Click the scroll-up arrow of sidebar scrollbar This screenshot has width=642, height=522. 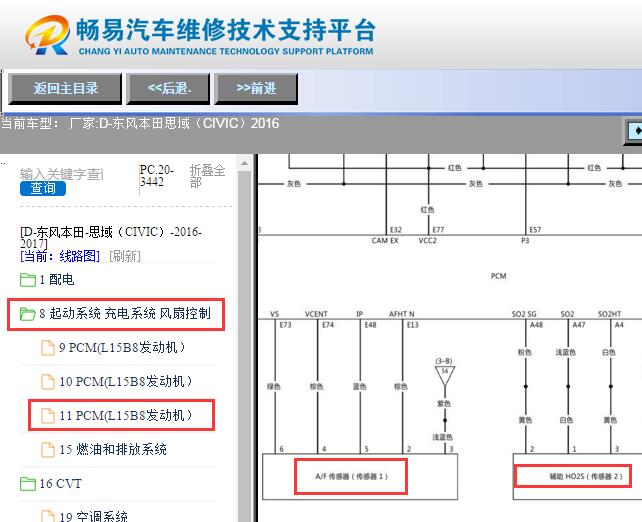(244, 164)
